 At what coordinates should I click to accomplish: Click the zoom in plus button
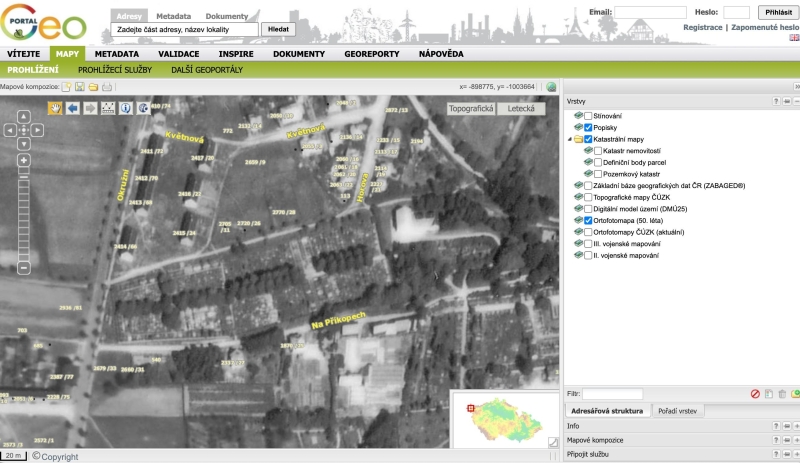click(x=24, y=160)
